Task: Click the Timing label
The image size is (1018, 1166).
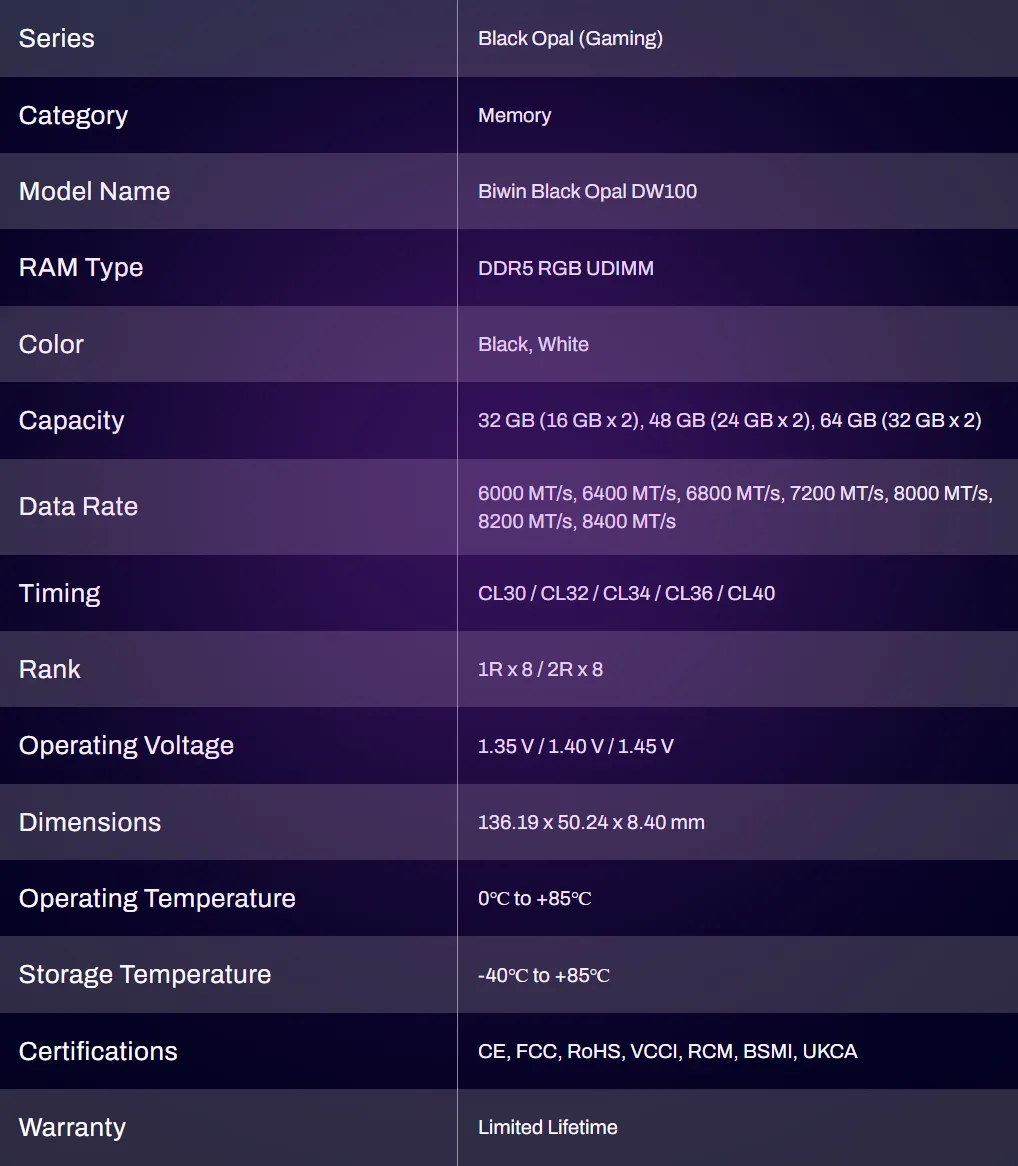Action: point(59,593)
